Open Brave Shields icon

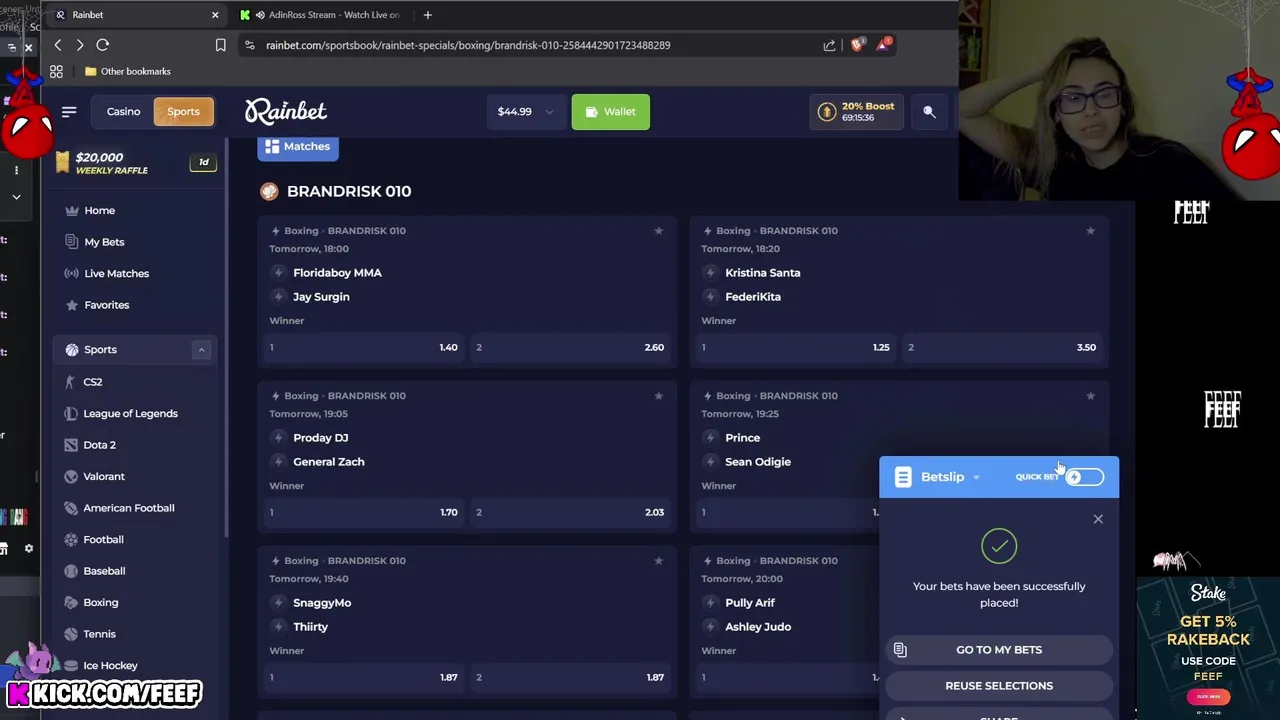[857, 45]
